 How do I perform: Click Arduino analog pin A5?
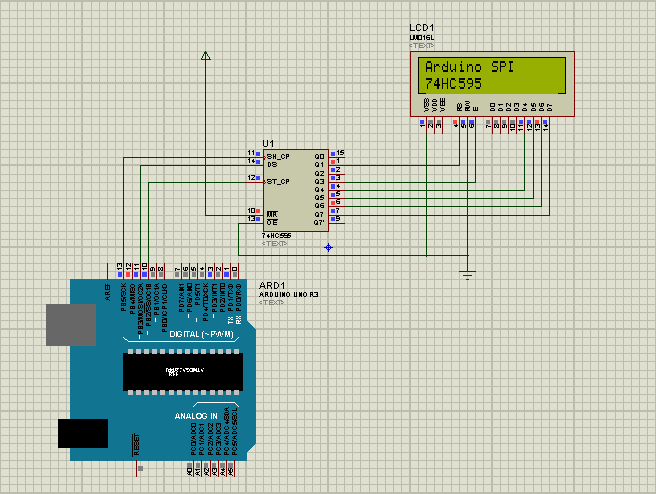click(x=231, y=469)
